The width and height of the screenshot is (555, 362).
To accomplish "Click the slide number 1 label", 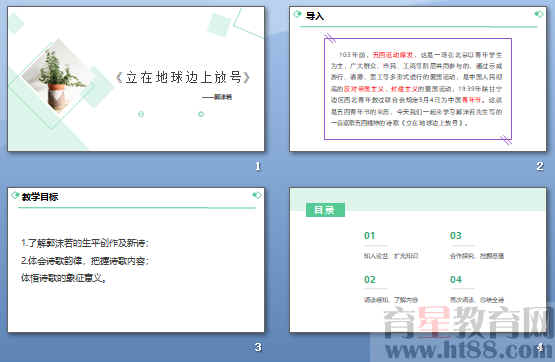I will click(258, 166).
